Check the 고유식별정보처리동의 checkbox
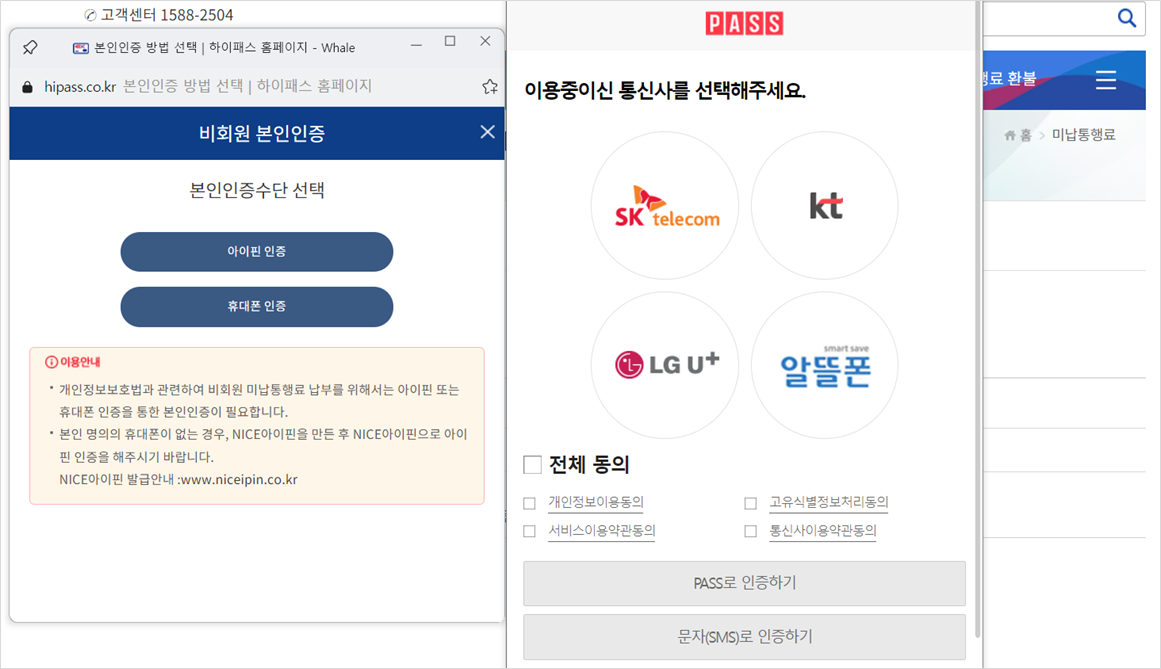The image size is (1161, 669). tap(751, 503)
